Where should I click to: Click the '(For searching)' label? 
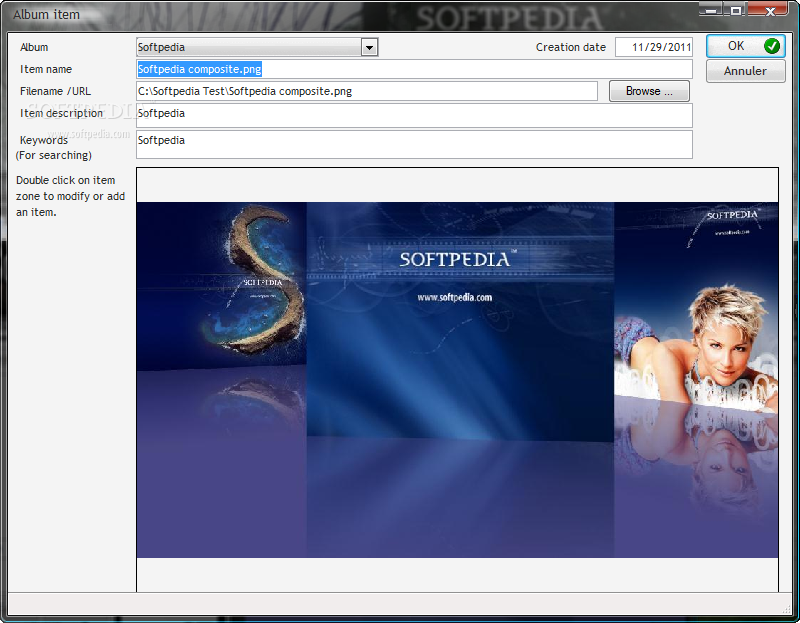[54, 155]
